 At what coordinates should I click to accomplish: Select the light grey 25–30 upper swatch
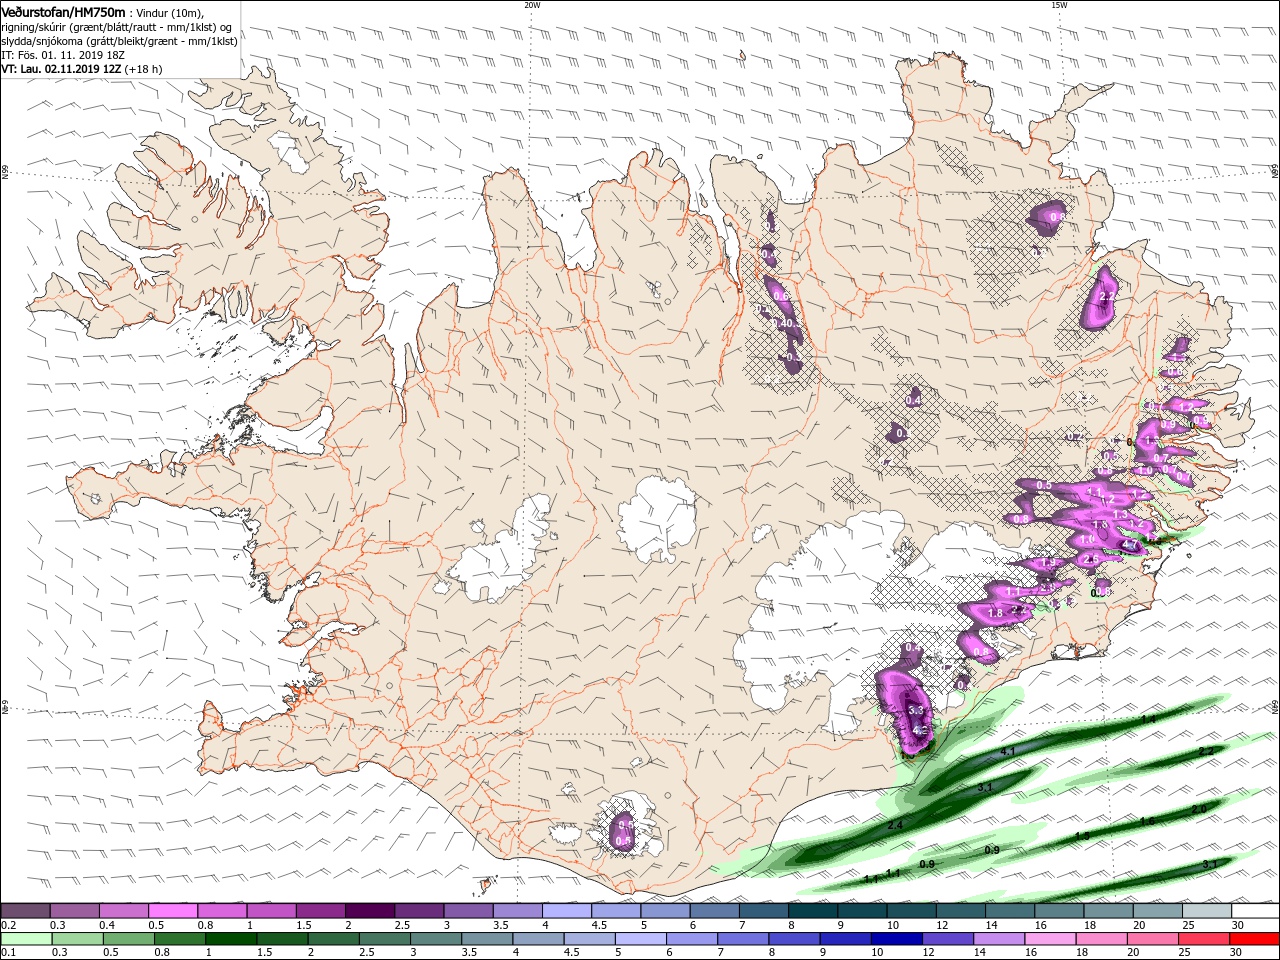[1208, 911]
